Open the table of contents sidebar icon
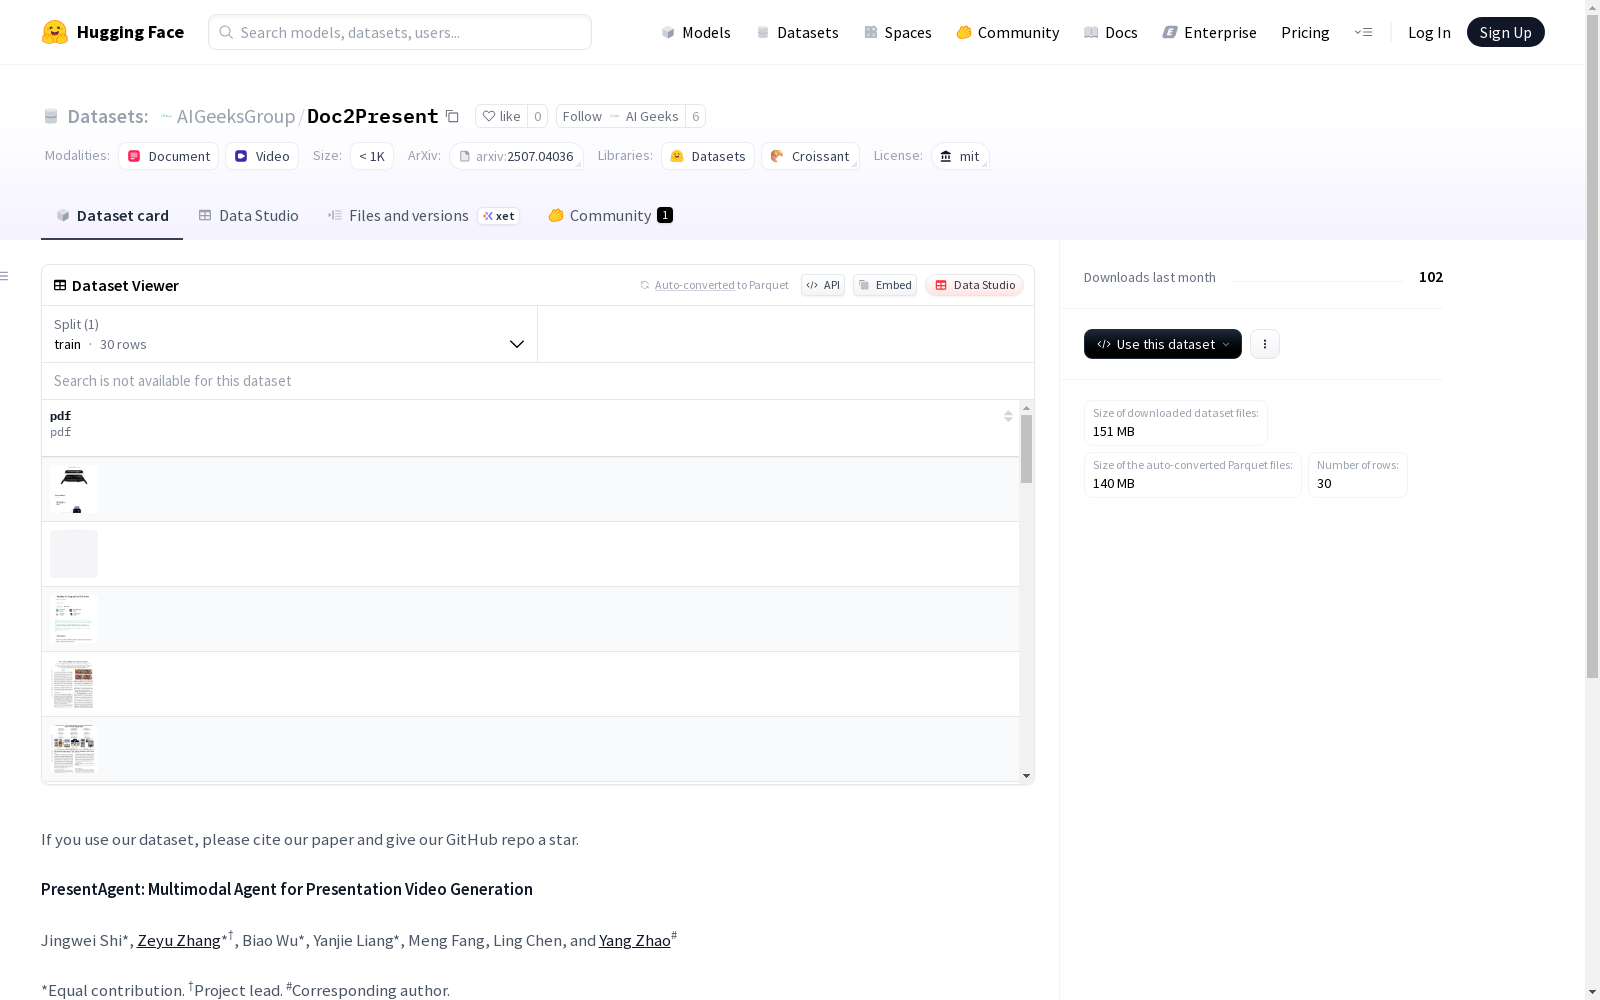The height and width of the screenshot is (1000, 1600). tap(5, 276)
